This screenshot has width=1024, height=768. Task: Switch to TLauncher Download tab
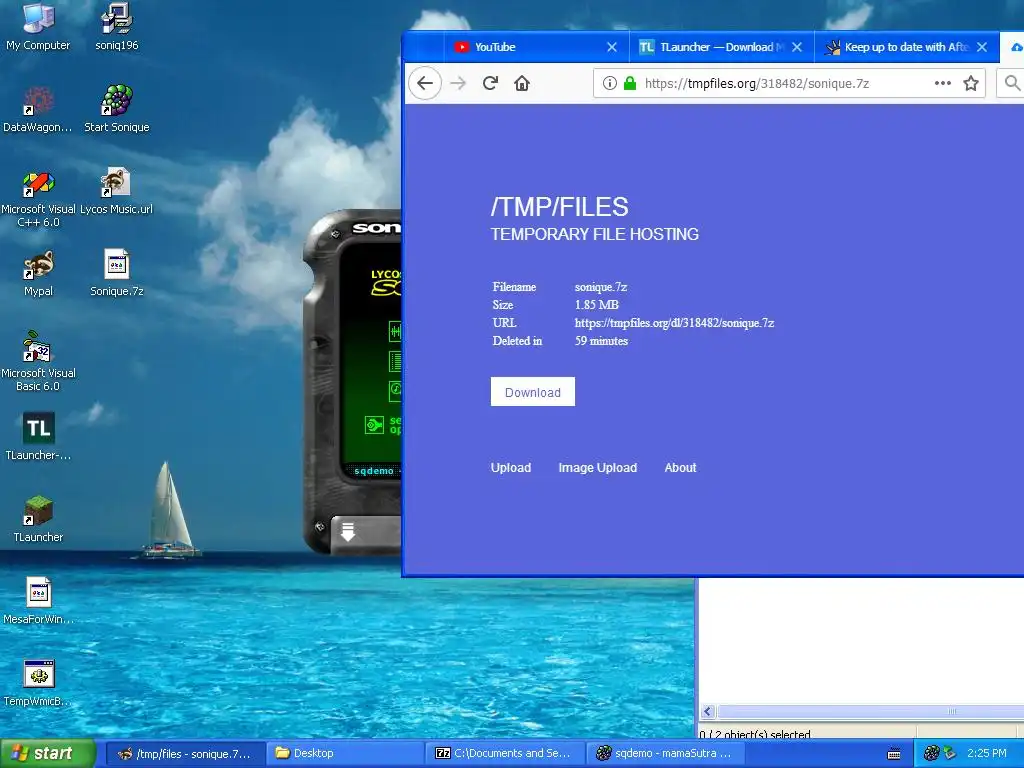tap(722, 47)
